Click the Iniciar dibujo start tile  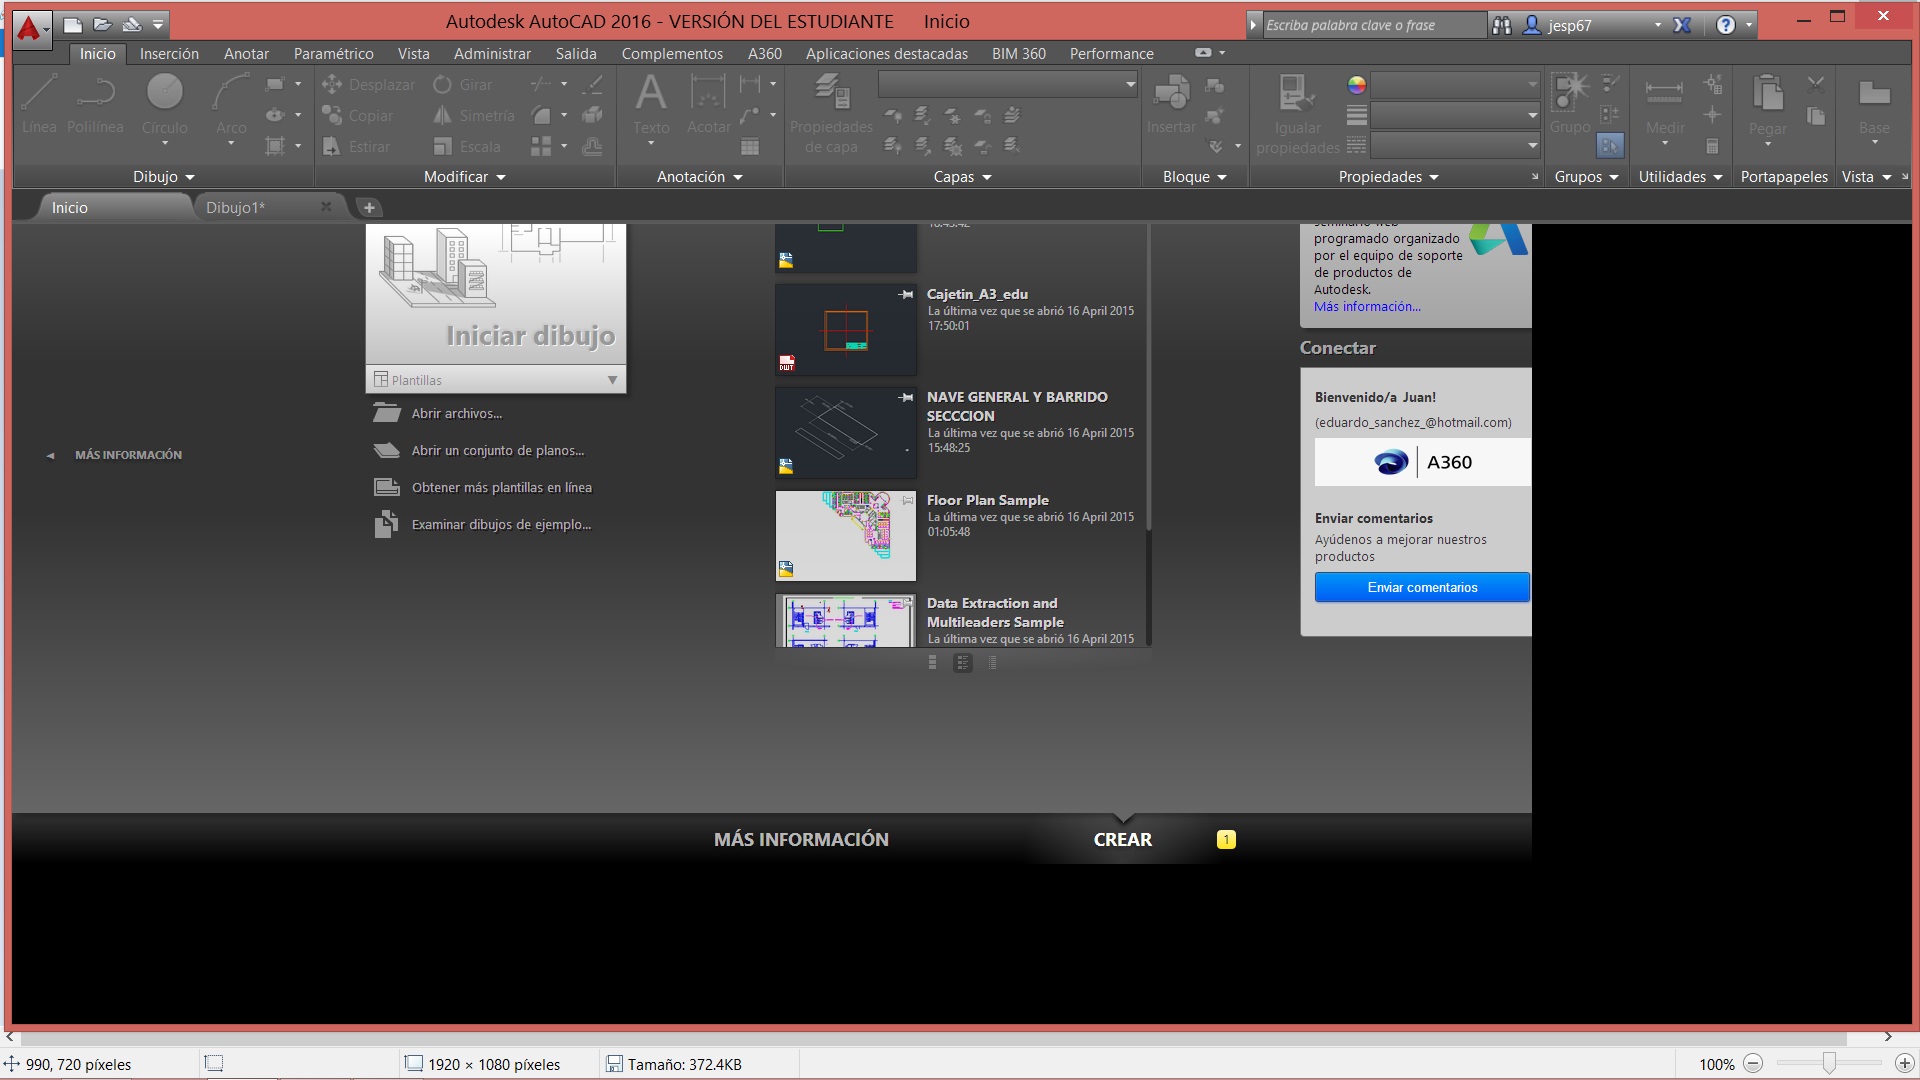(496, 294)
